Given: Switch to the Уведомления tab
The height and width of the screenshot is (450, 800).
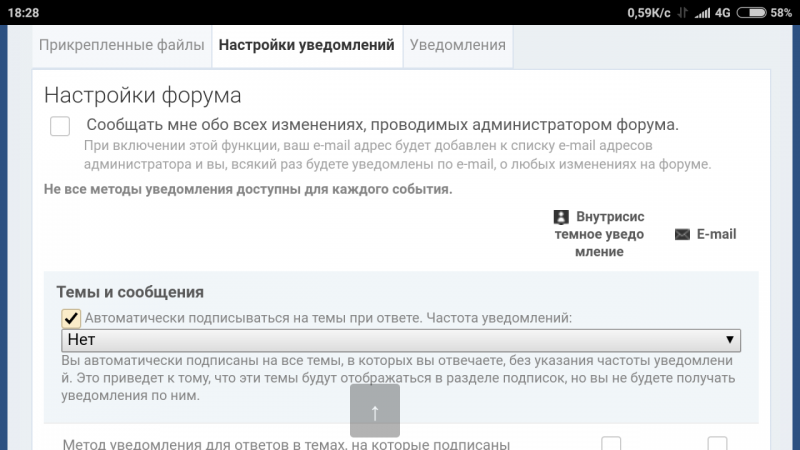Looking at the screenshot, I should pyautogui.click(x=458, y=45).
